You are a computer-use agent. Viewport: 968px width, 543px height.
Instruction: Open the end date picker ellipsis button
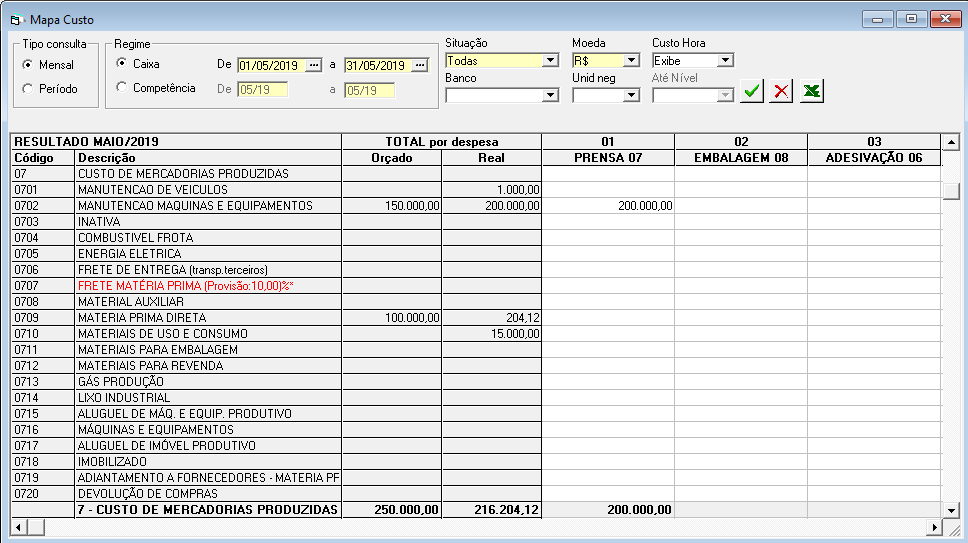[x=420, y=66]
